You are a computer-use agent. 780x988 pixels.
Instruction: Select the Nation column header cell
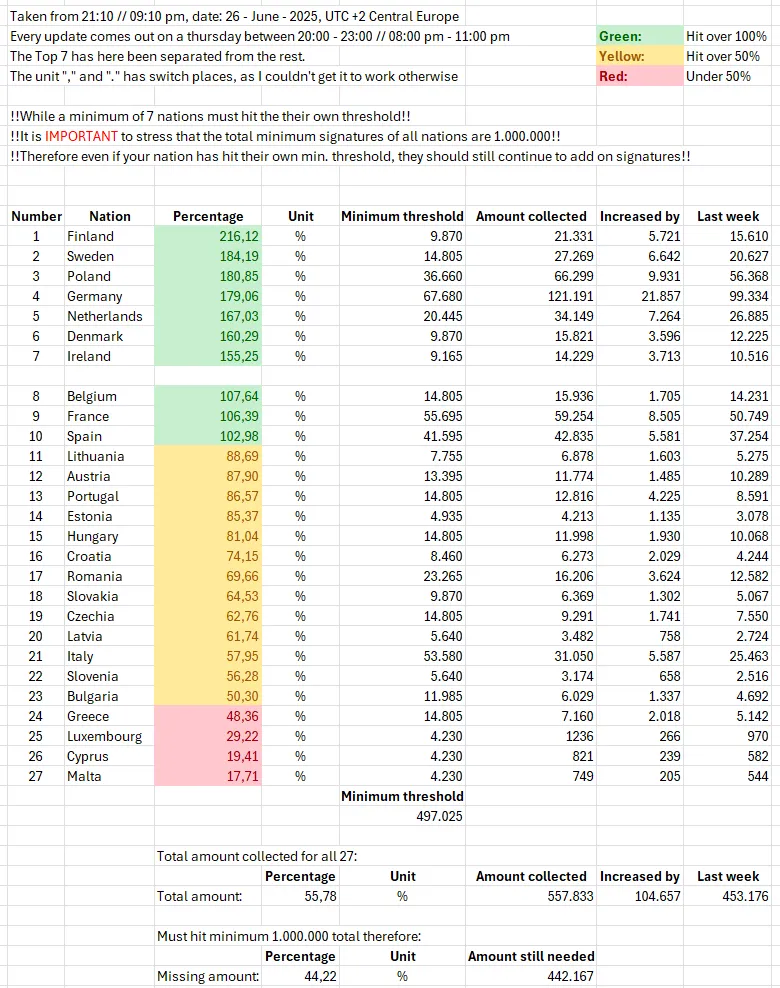pos(109,216)
